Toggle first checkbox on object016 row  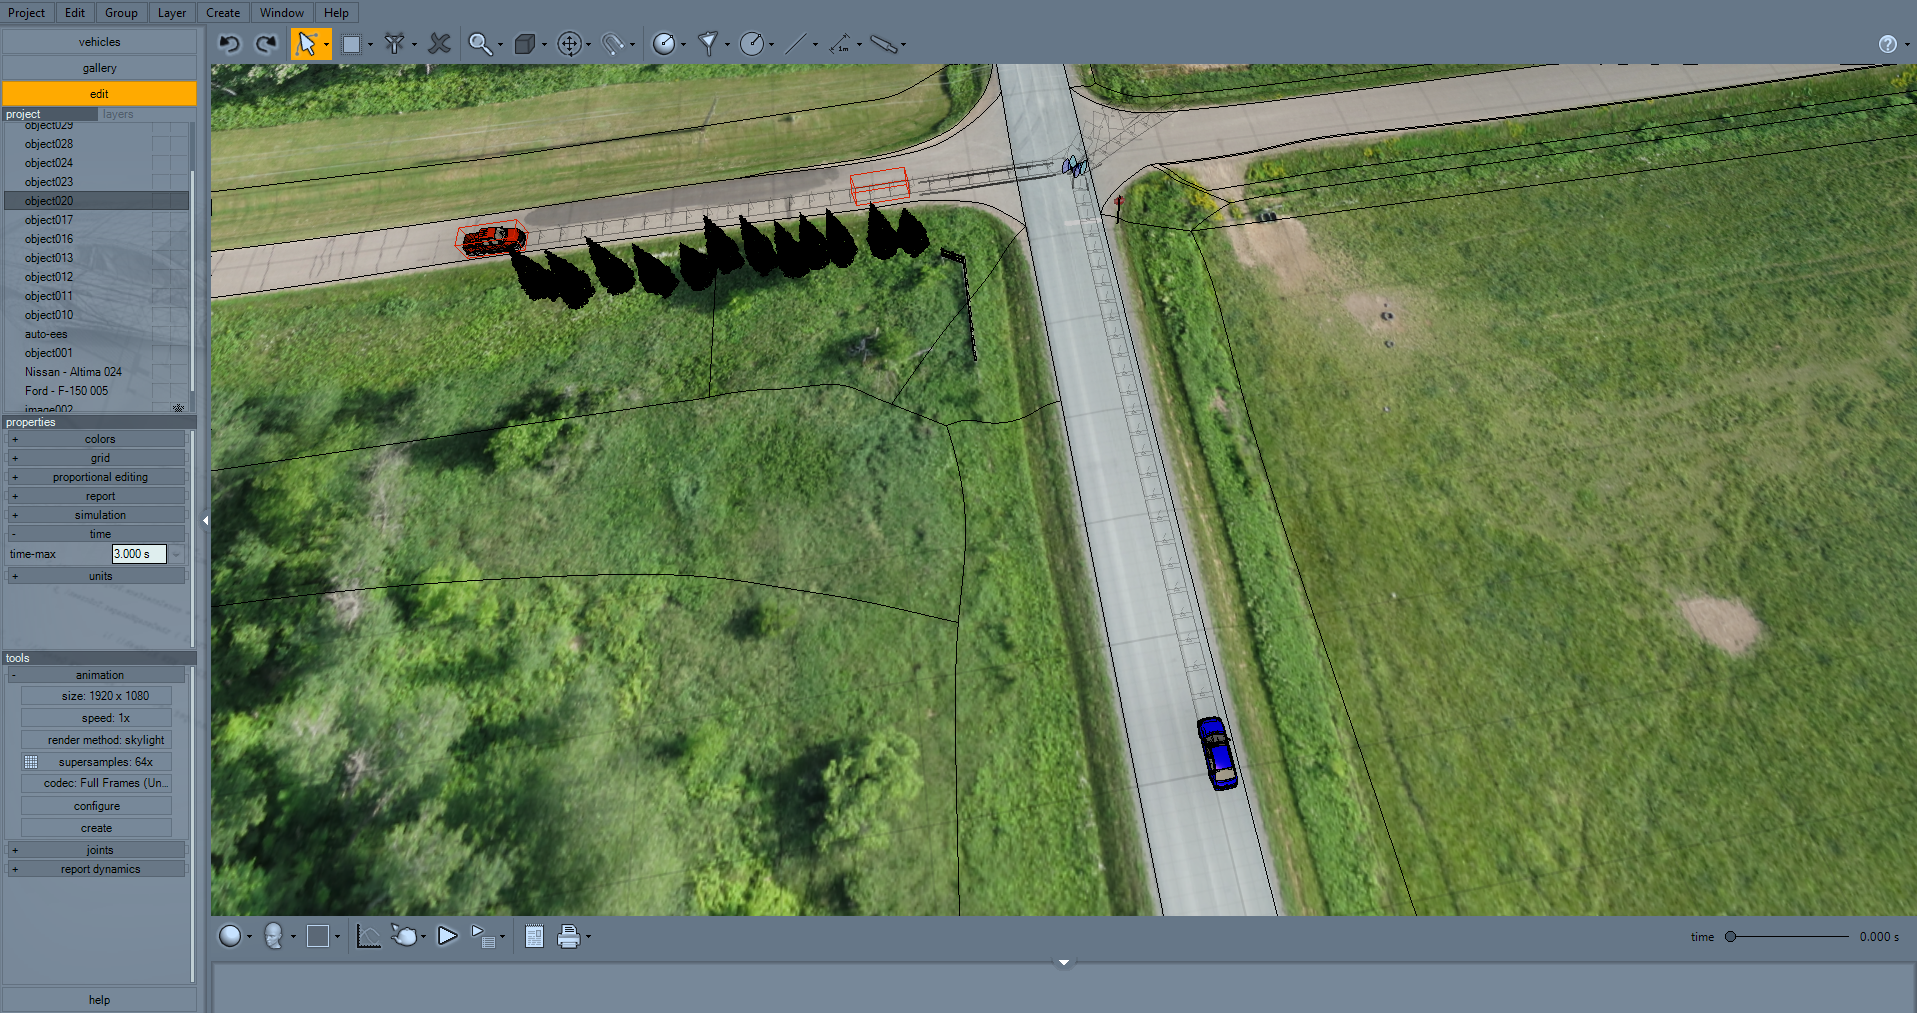tap(160, 239)
